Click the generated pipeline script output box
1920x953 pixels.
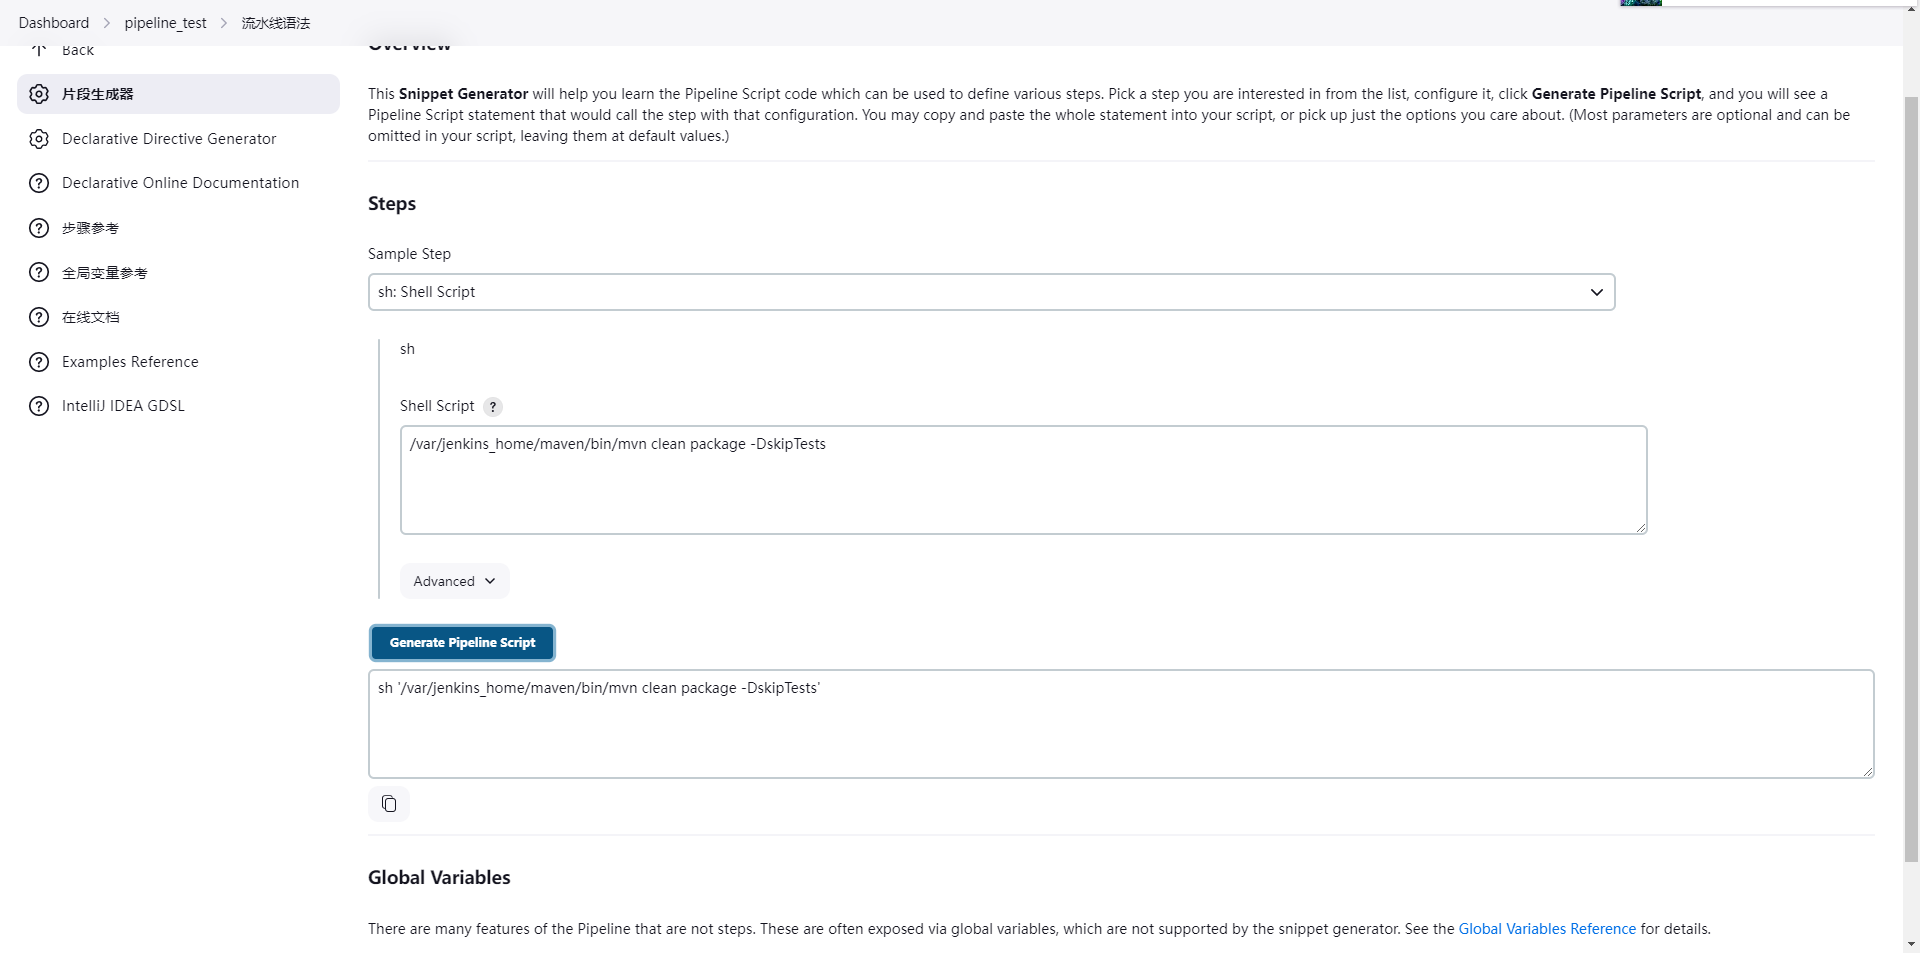pos(1120,724)
